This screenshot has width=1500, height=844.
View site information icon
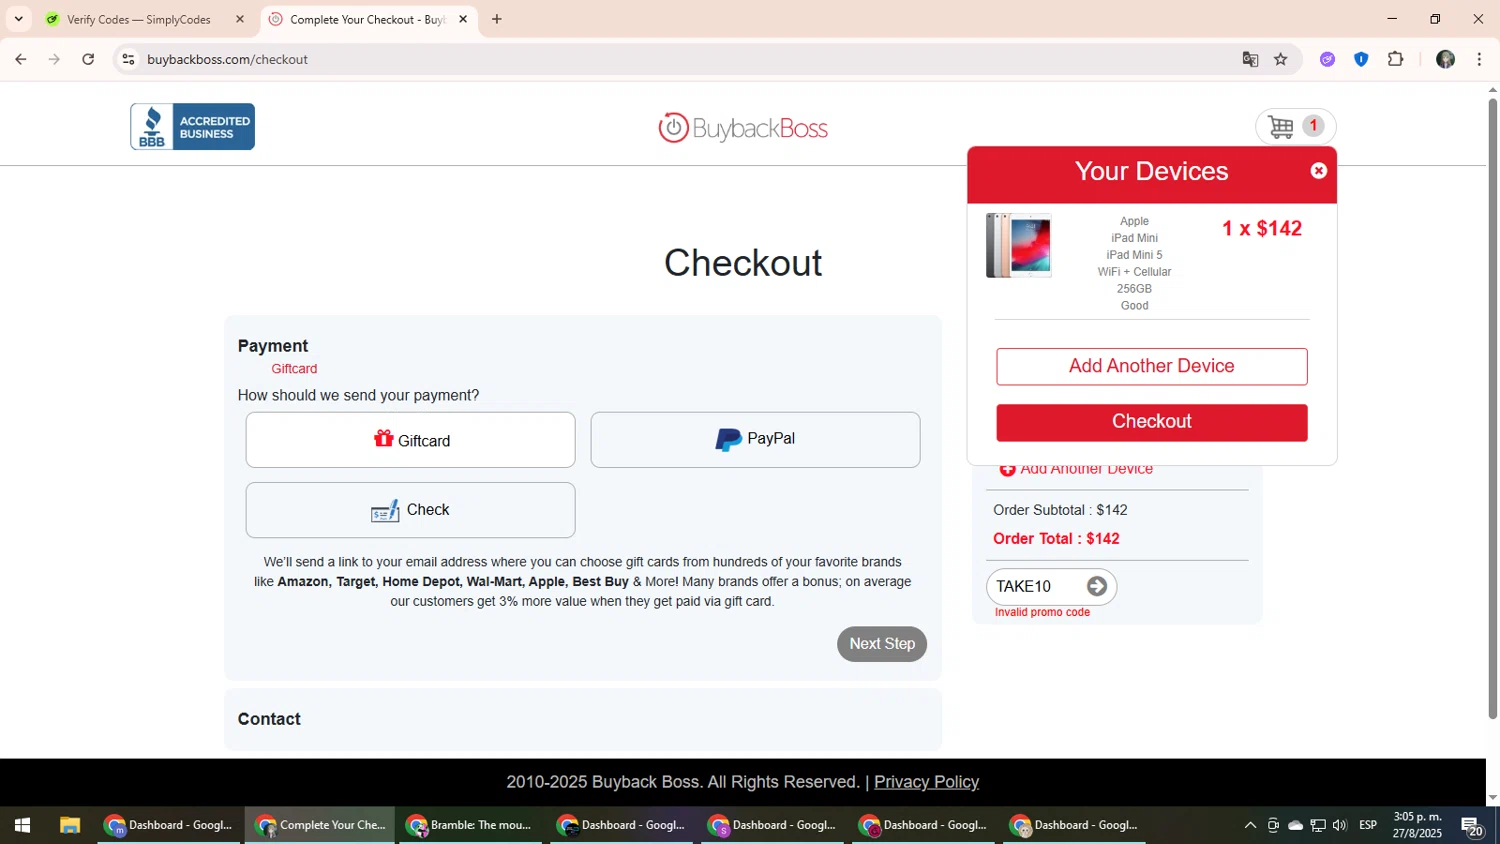(128, 59)
